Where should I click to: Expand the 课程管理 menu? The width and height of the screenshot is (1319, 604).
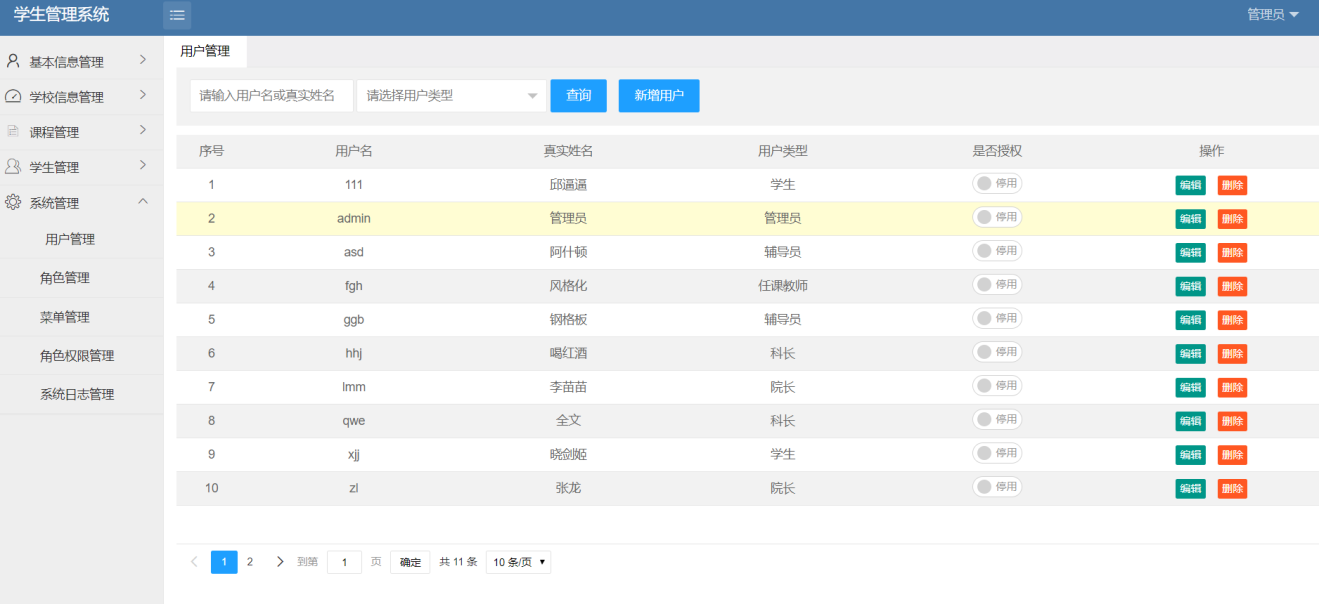tap(82, 132)
